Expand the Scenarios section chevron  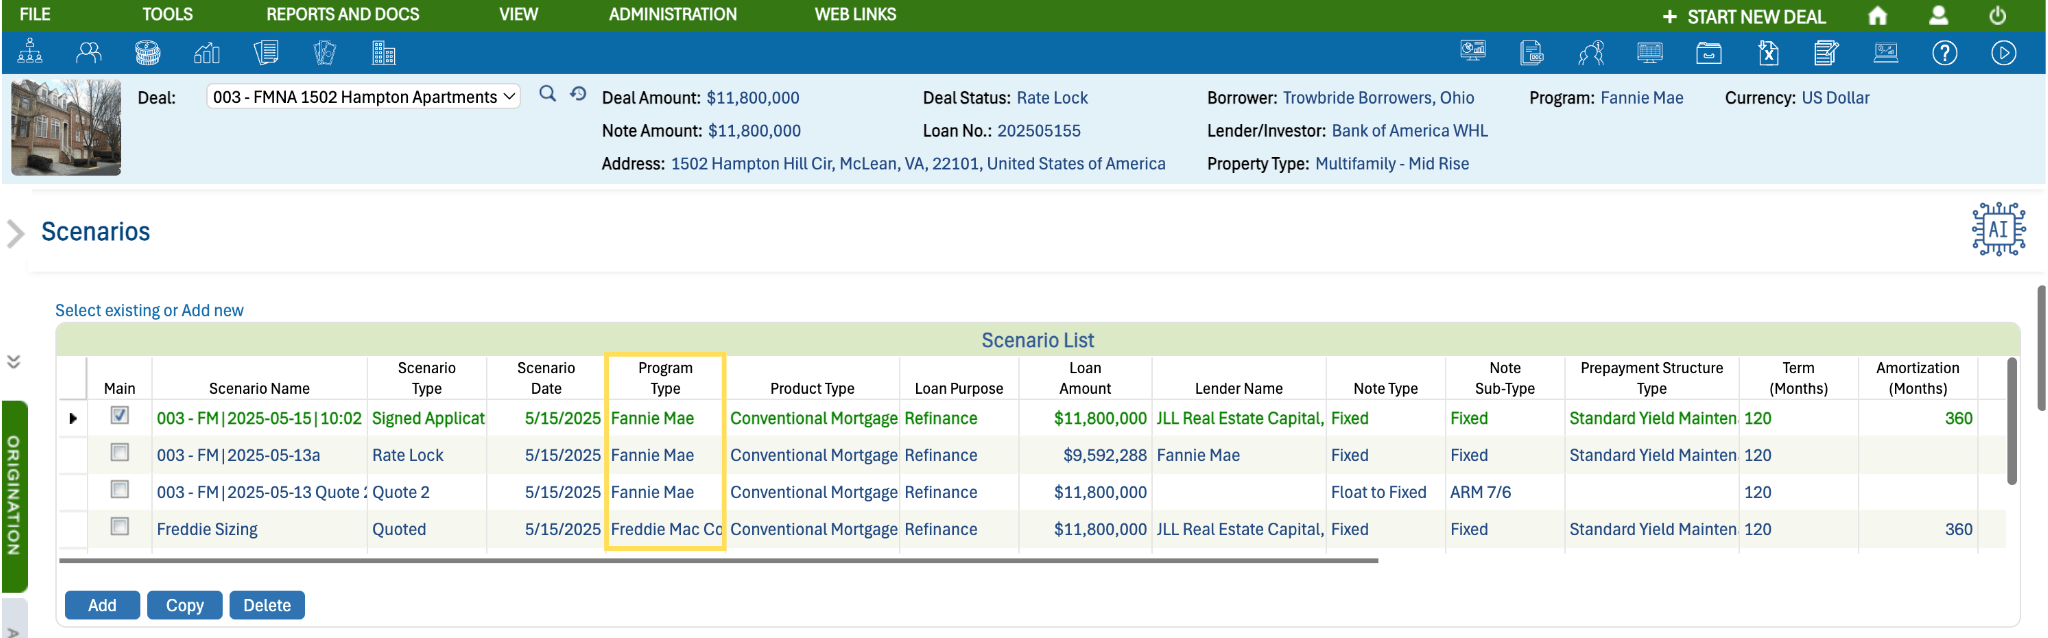pos(16,233)
